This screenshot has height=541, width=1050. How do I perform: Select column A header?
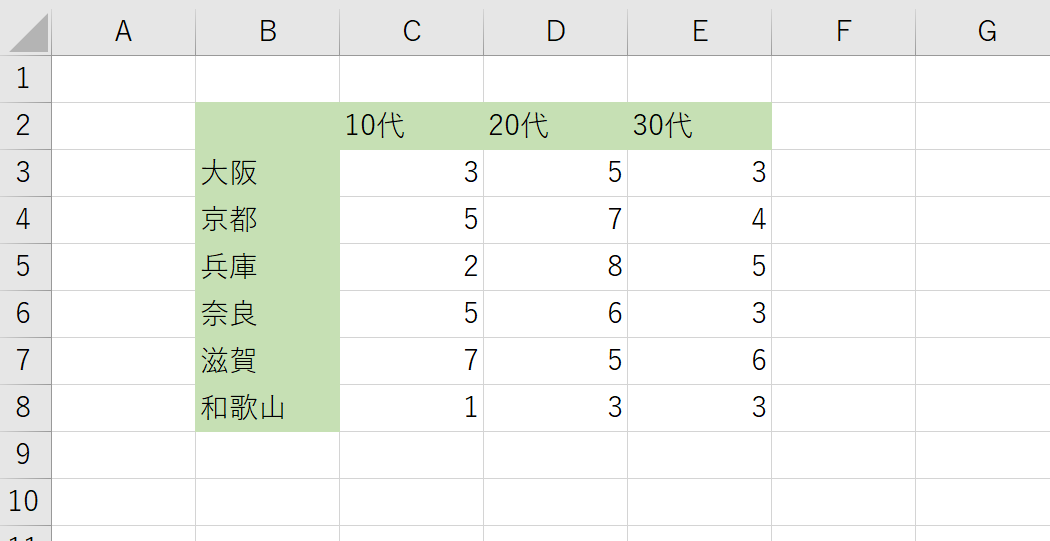(123, 31)
